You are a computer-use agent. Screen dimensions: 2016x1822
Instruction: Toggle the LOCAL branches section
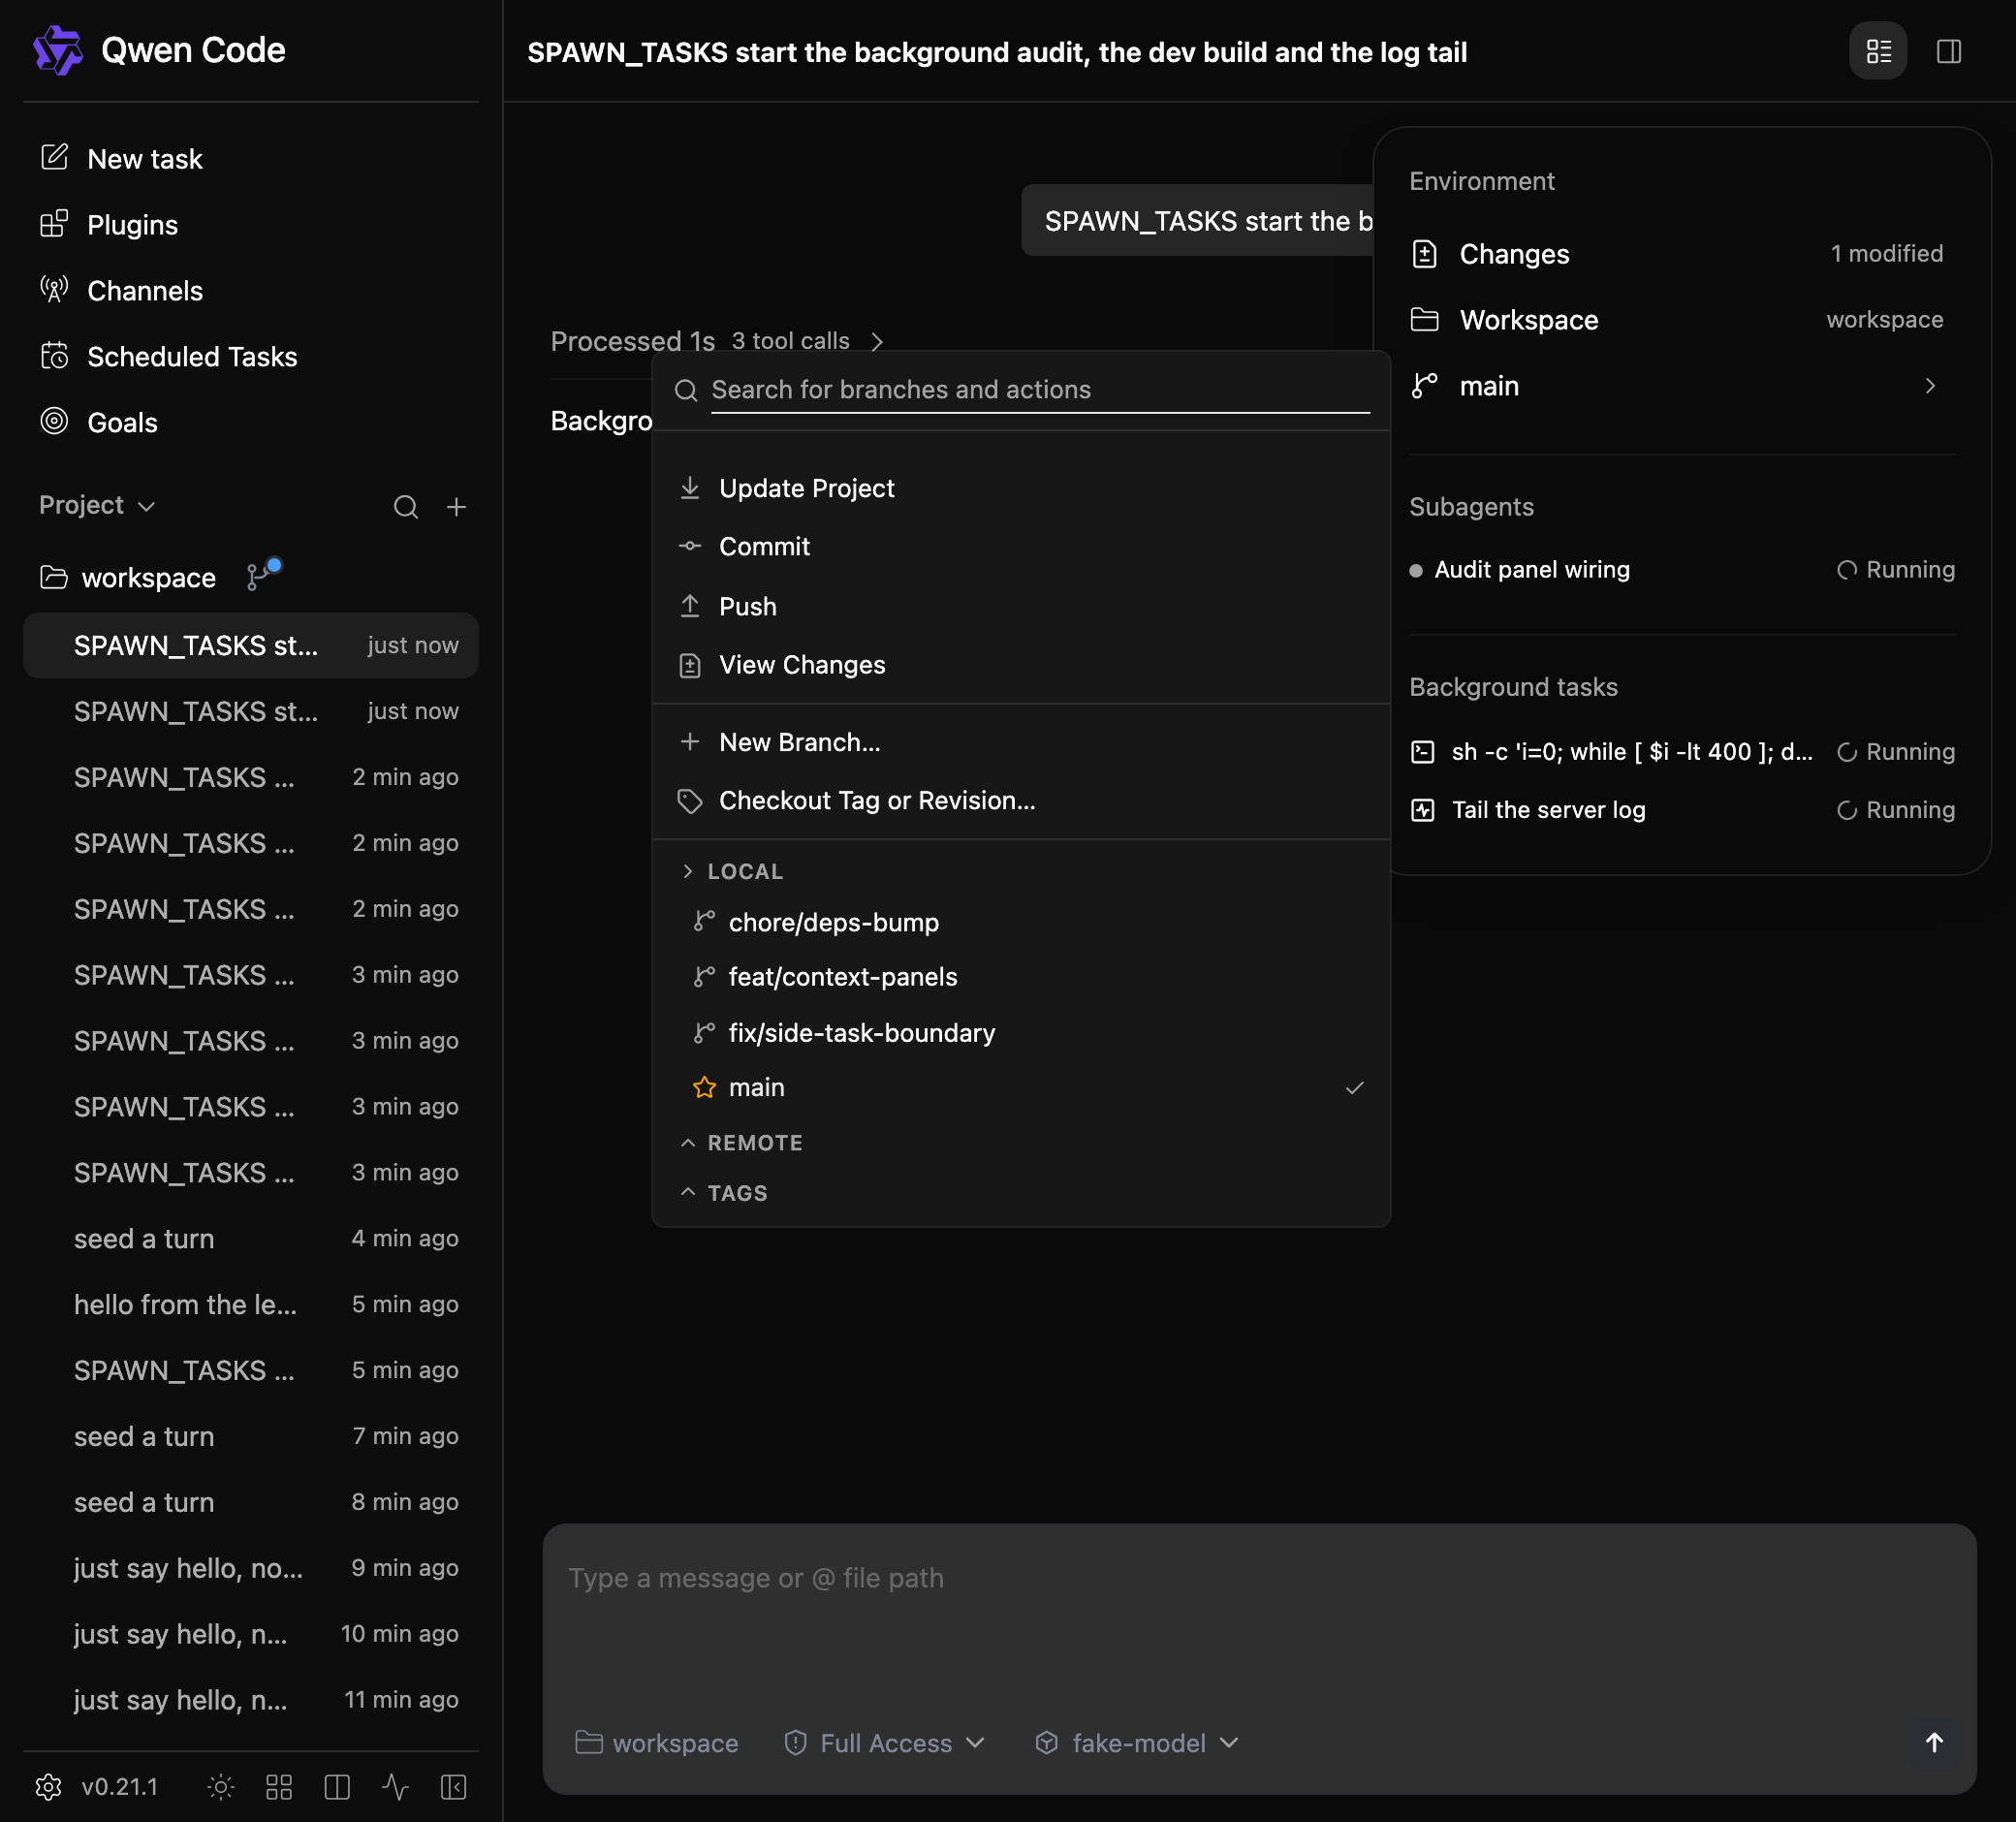click(731, 871)
